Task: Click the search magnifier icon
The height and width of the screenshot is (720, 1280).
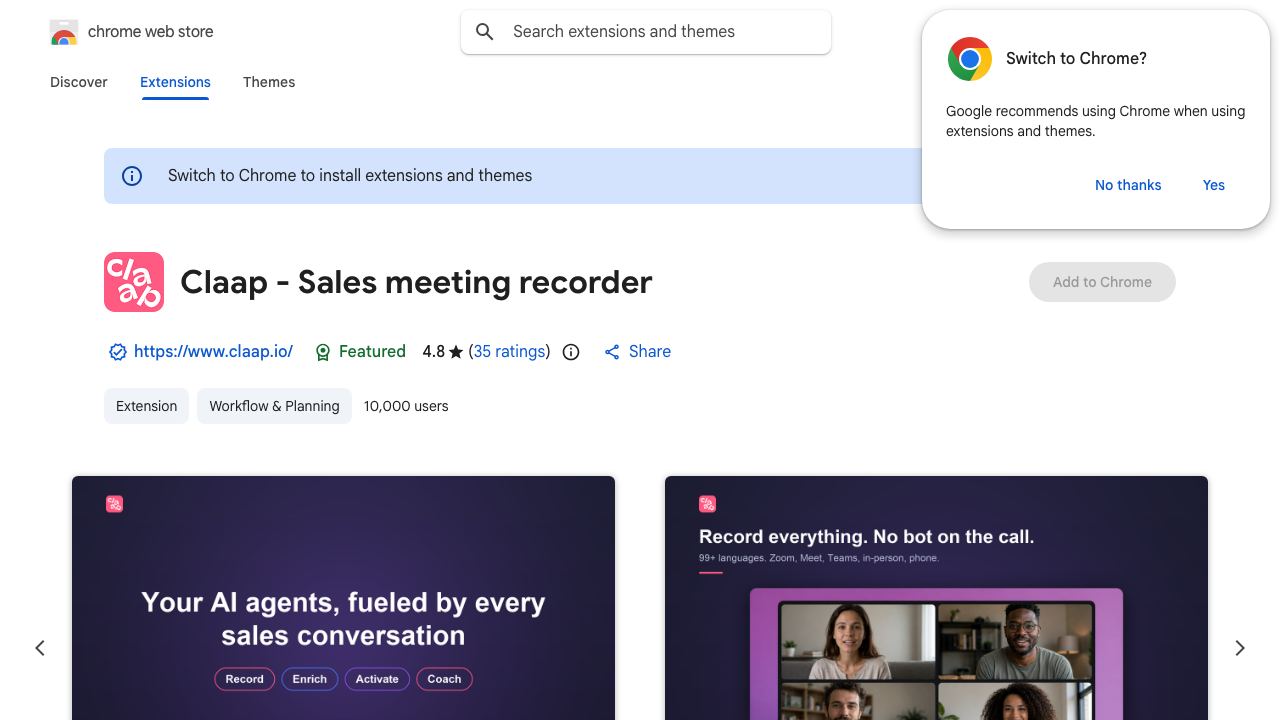Action: (x=485, y=32)
